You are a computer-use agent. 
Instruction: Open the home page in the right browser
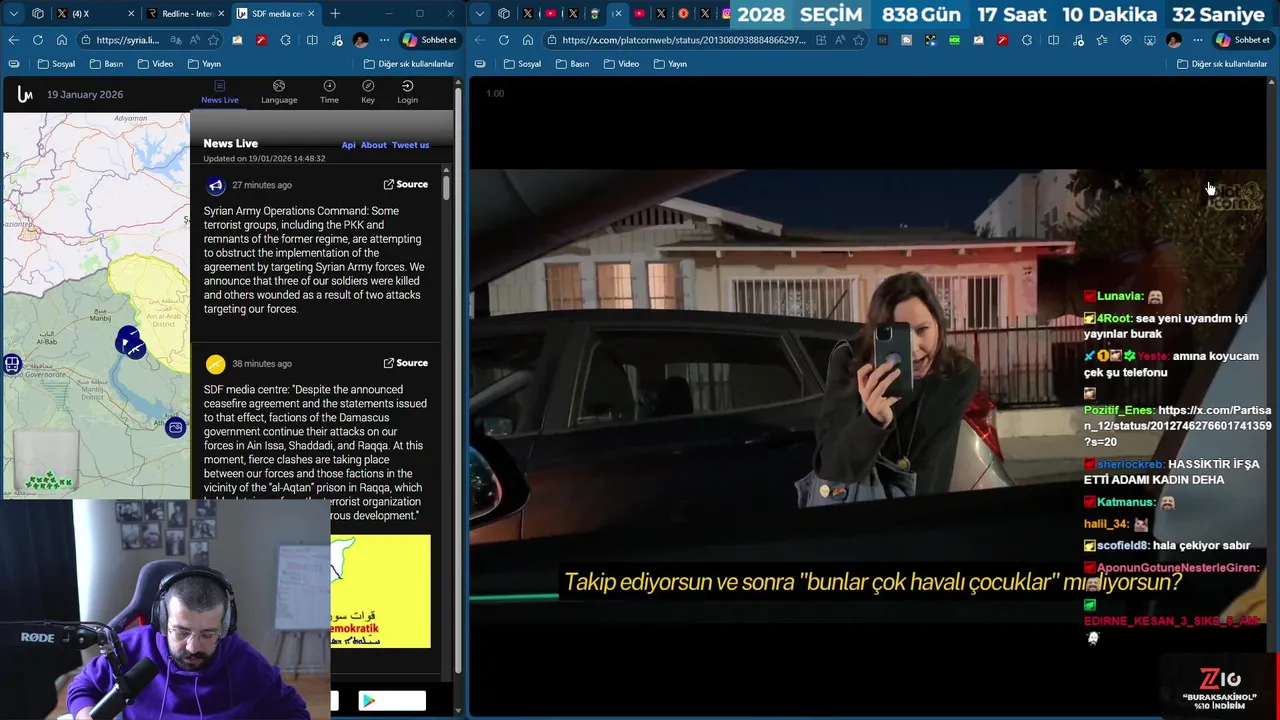click(528, 40)
